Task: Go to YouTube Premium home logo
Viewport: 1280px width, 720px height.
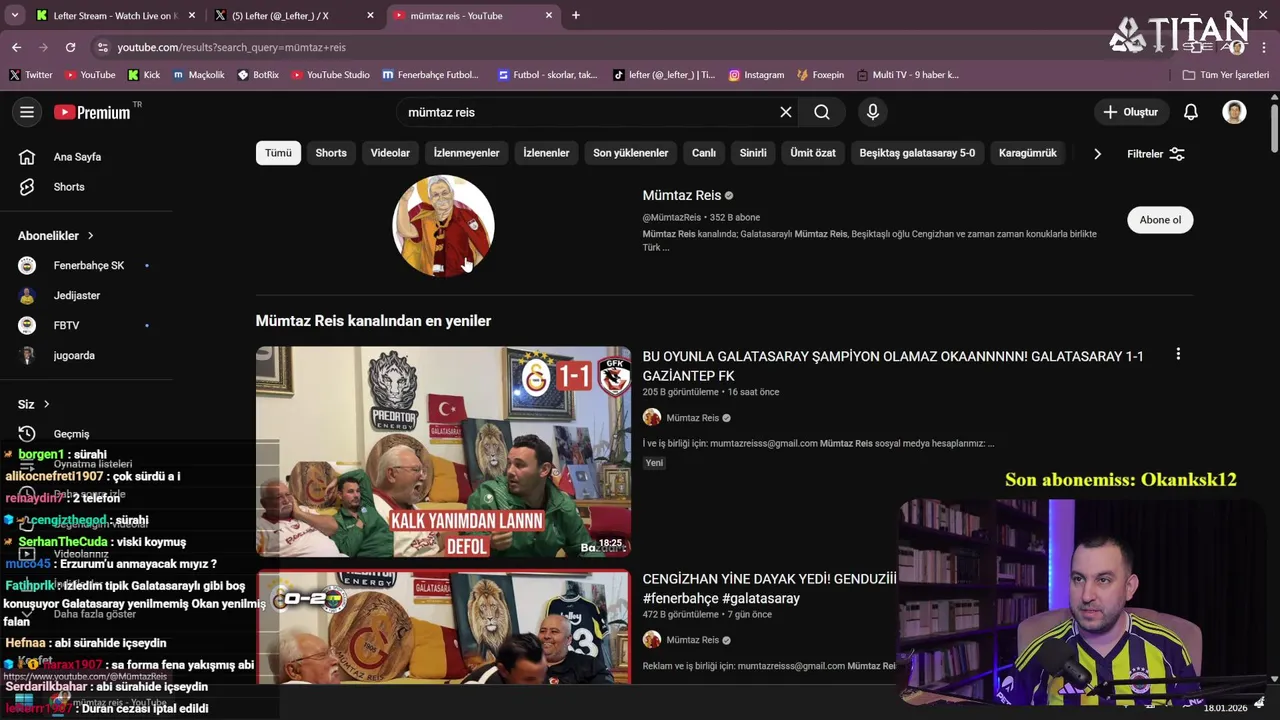Action: pyautogui.click(x=92, y=112)
